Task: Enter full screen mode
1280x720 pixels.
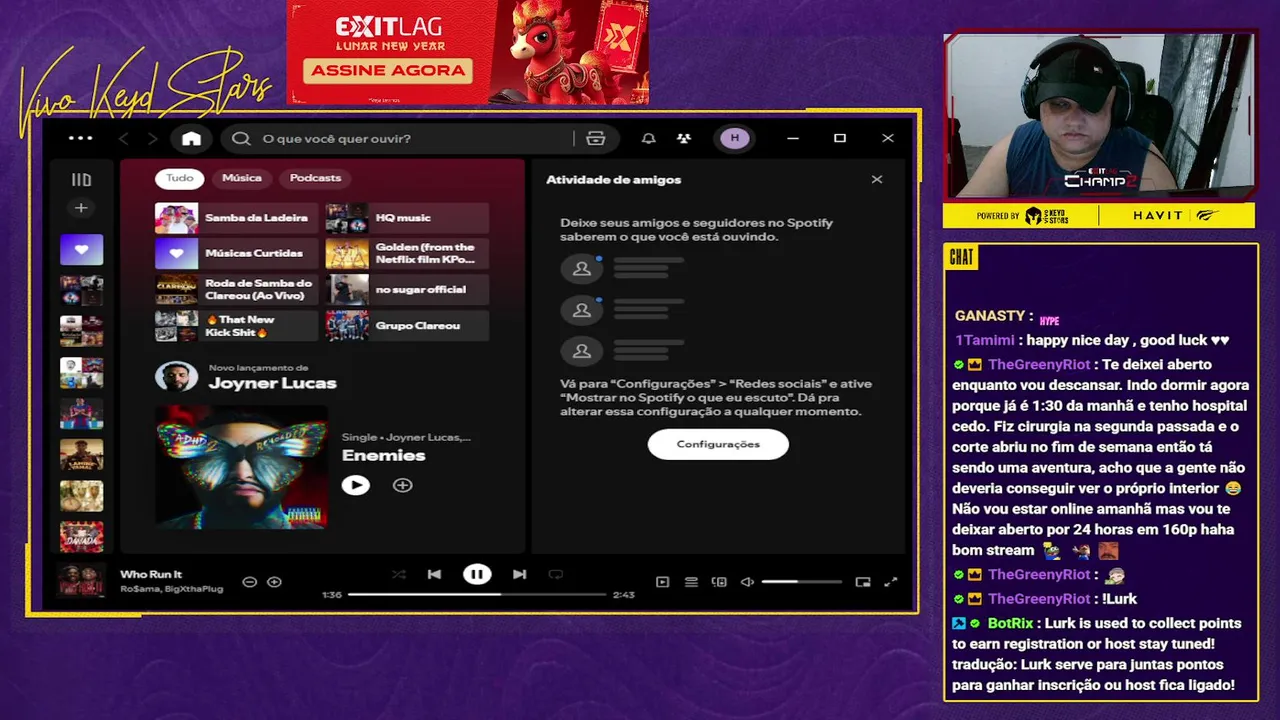Action: click(x=891, y=582)
